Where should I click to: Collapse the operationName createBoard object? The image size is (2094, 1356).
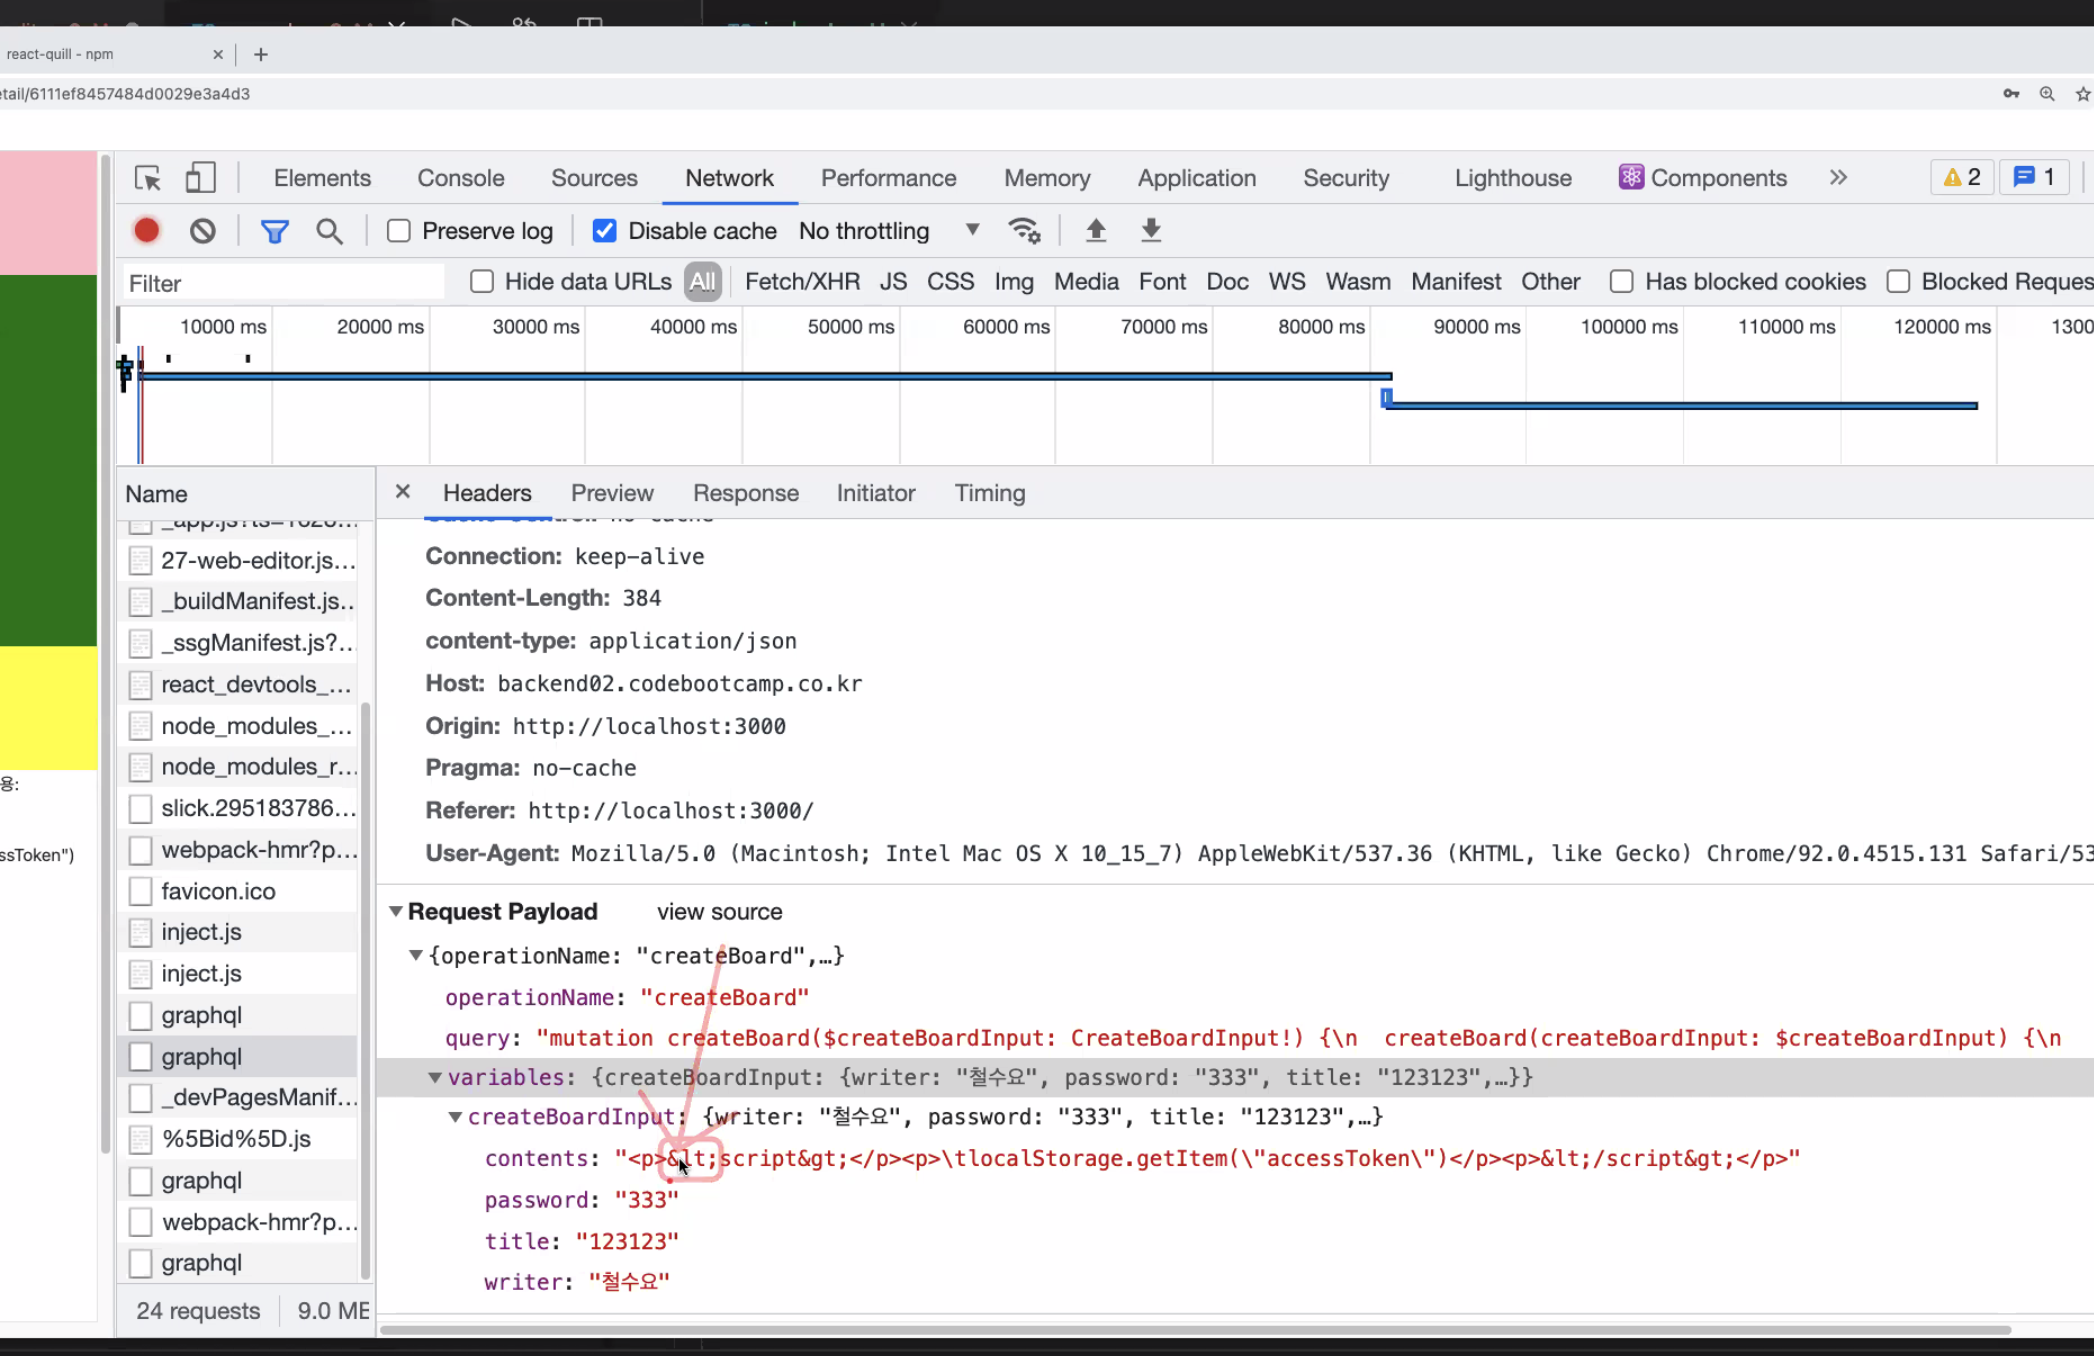[x=415, y=955]
